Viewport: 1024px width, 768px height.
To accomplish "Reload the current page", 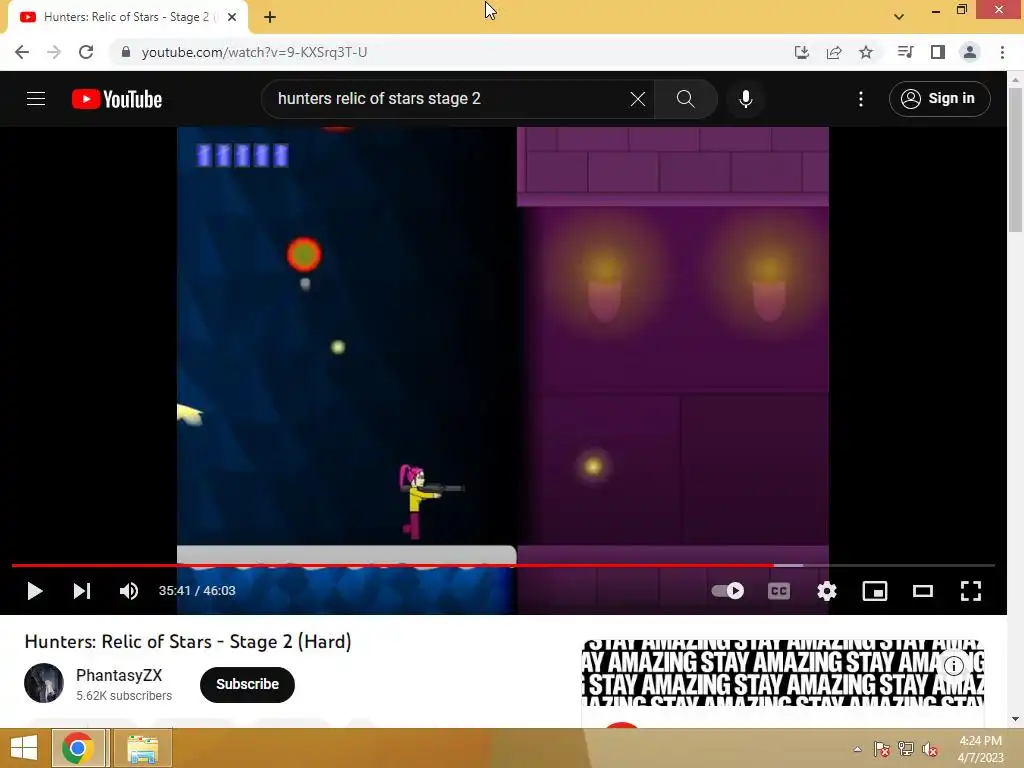I will pos(86,52).
